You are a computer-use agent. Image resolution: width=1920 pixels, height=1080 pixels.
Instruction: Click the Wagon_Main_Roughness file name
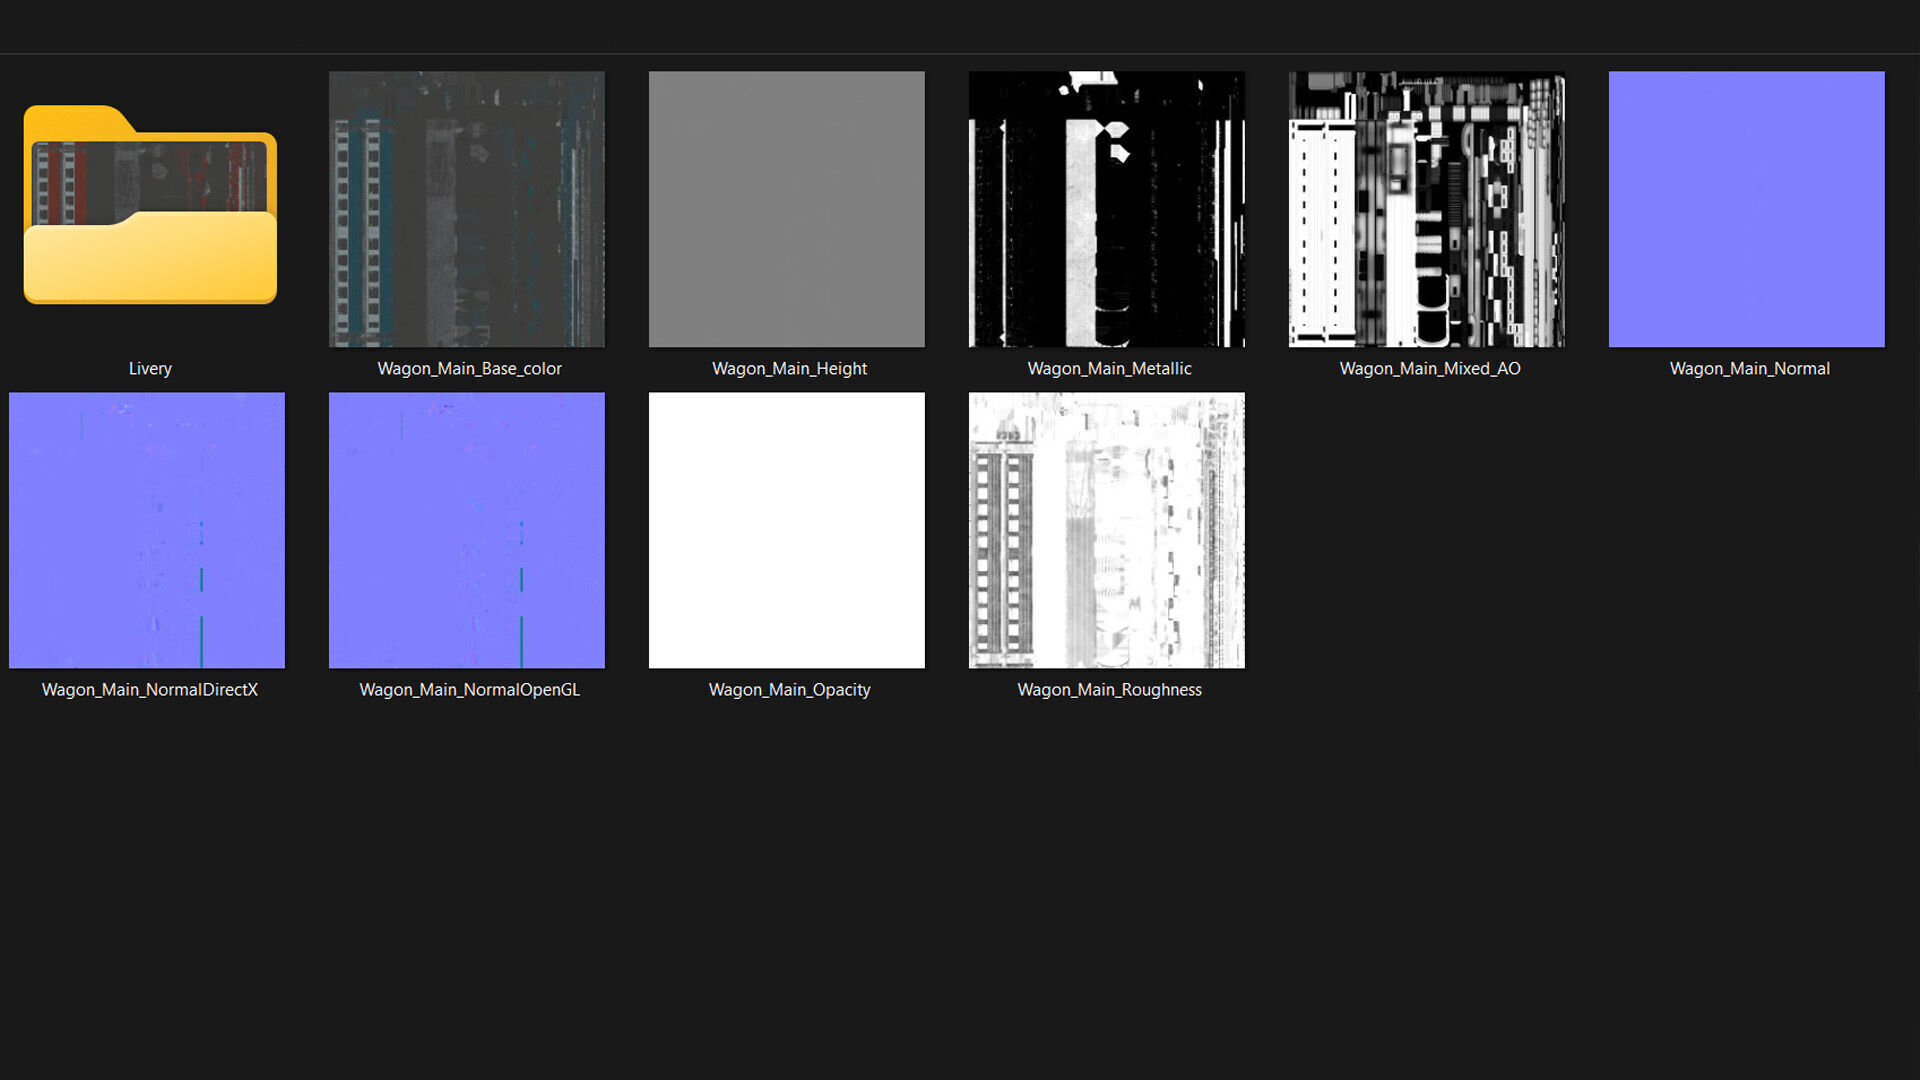1109,690
